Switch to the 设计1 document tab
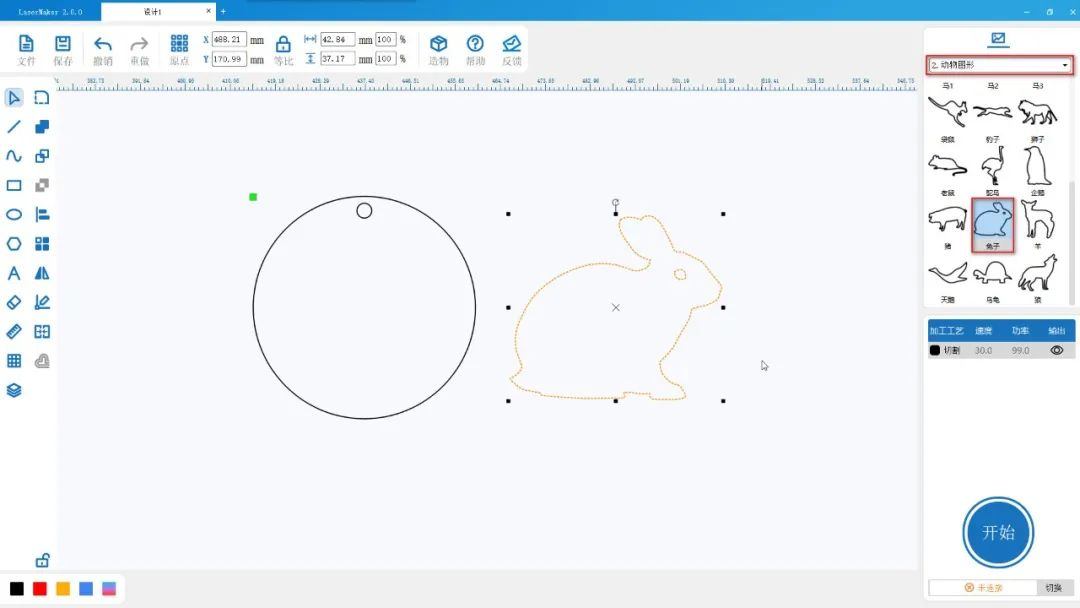Image resolution: width=1080 pixels, height=608 pixels. pos(153,12)
